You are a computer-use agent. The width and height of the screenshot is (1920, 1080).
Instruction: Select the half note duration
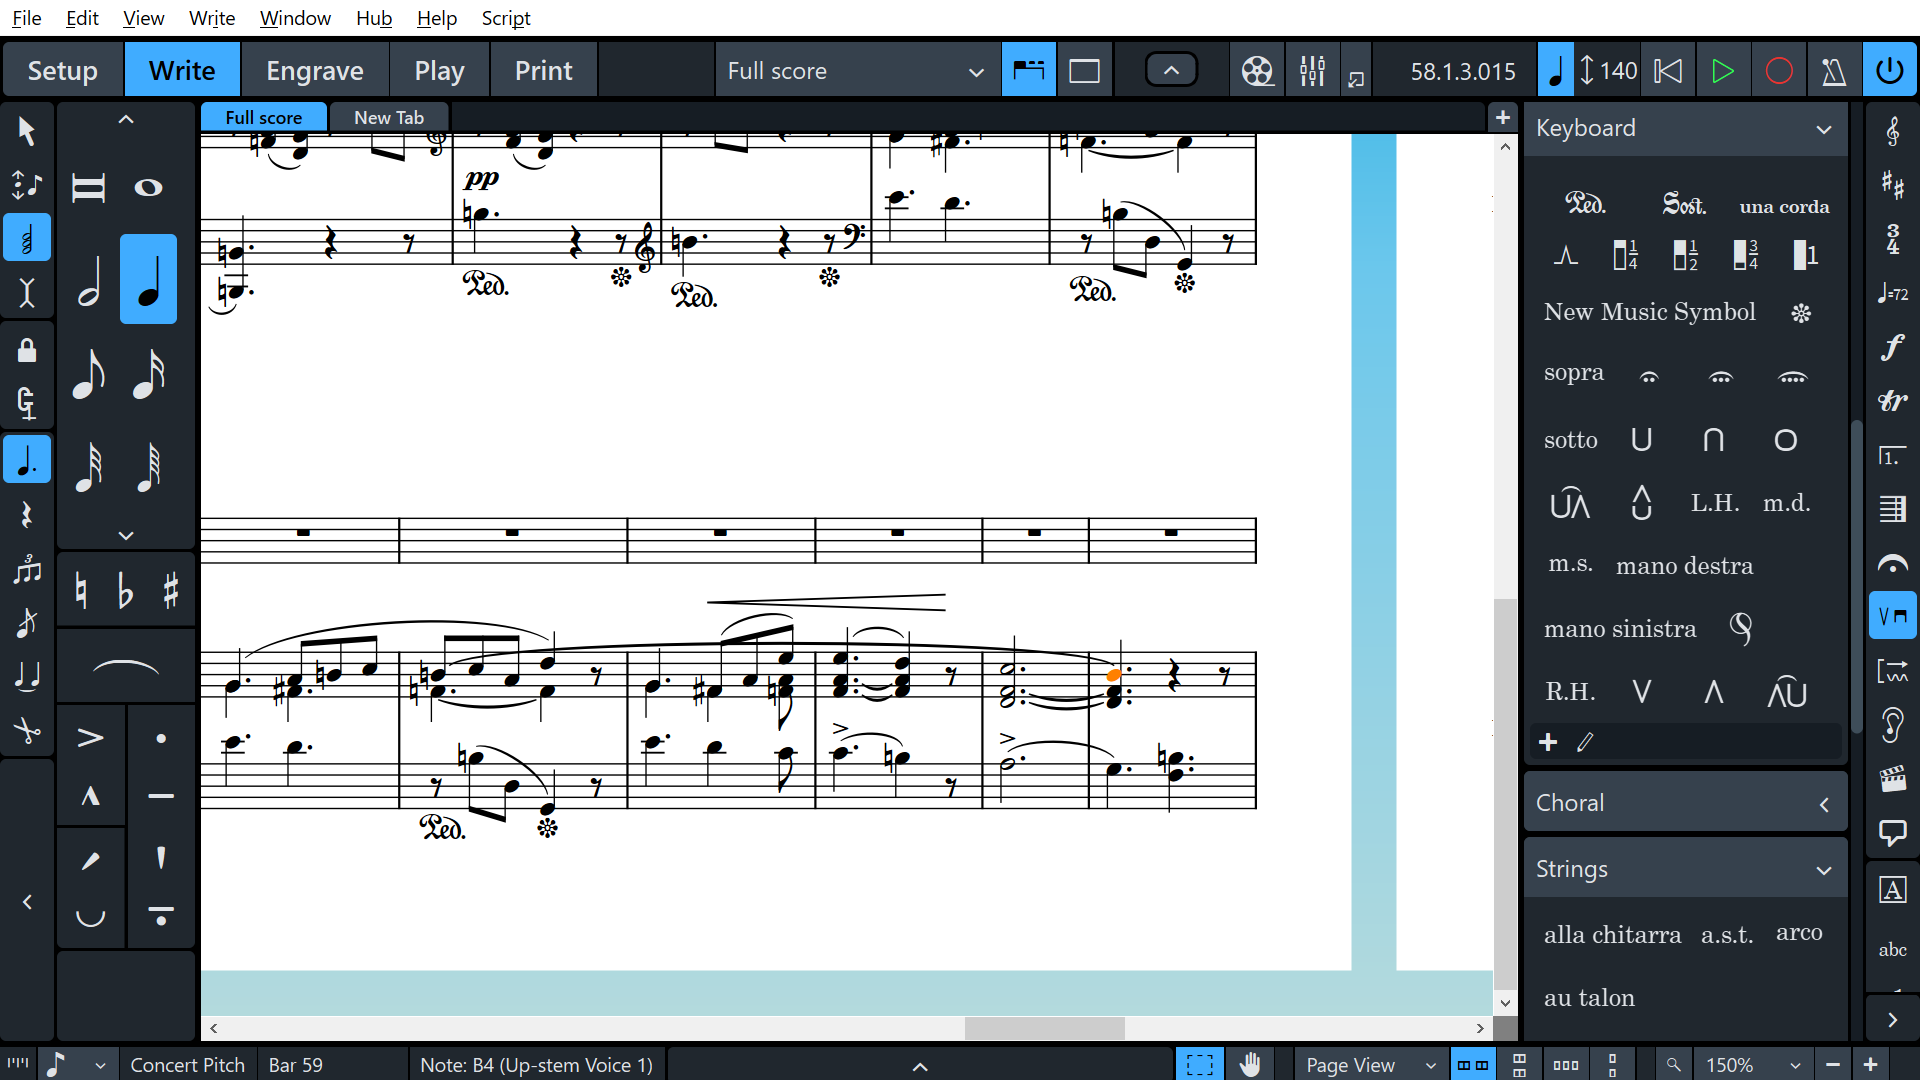pos(89,281)
